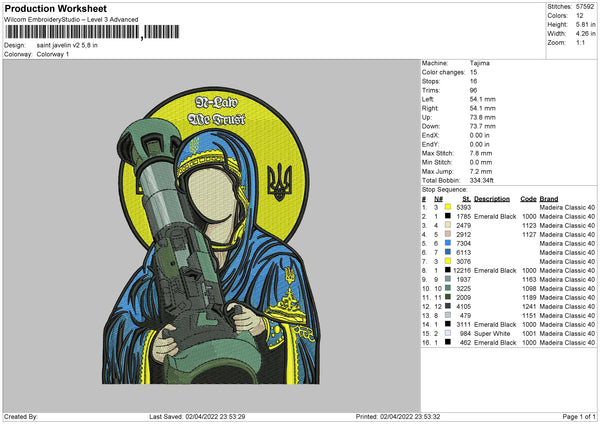Image resolution: width=600 pixels, height=424 pixels.
Task: Pick the dark blue swatch with 6113 stitches
Action: [x=448, y=252]
